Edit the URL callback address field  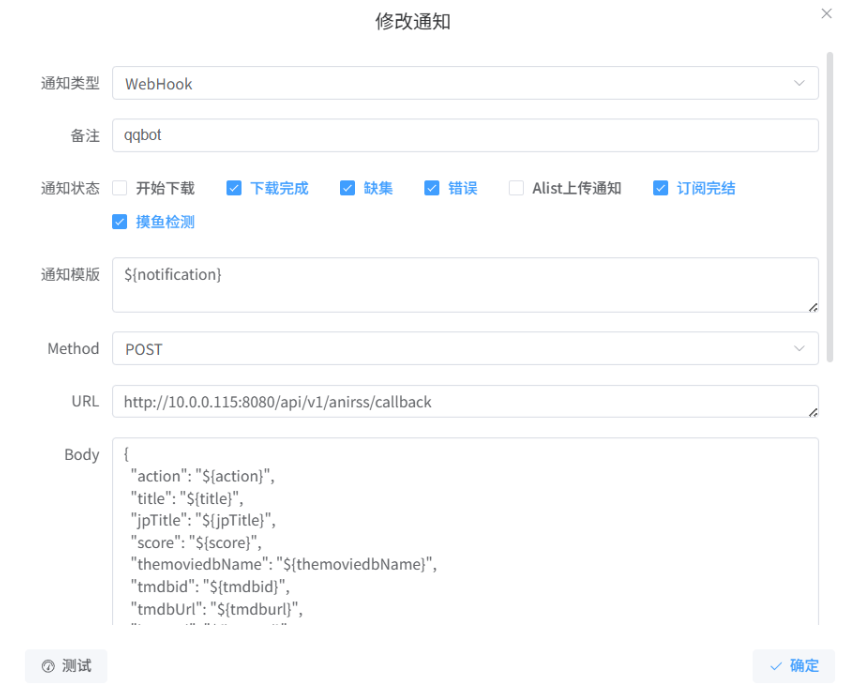(x=465, y=402)
